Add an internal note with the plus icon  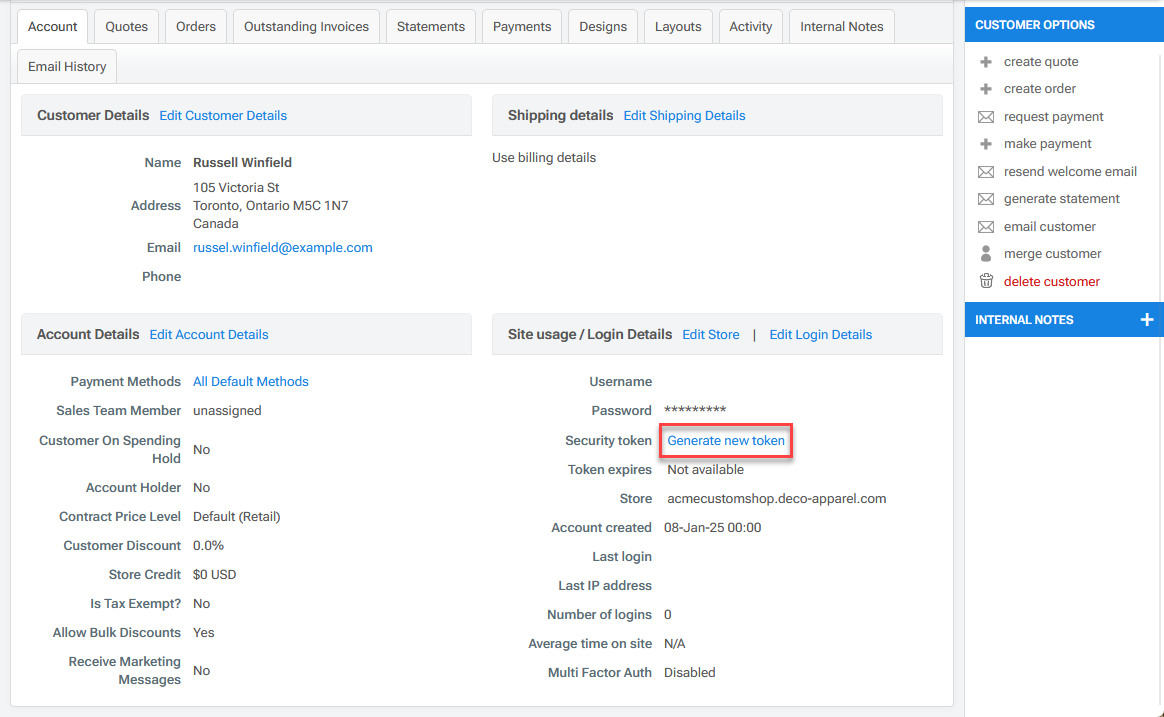tap(1146, 320)
